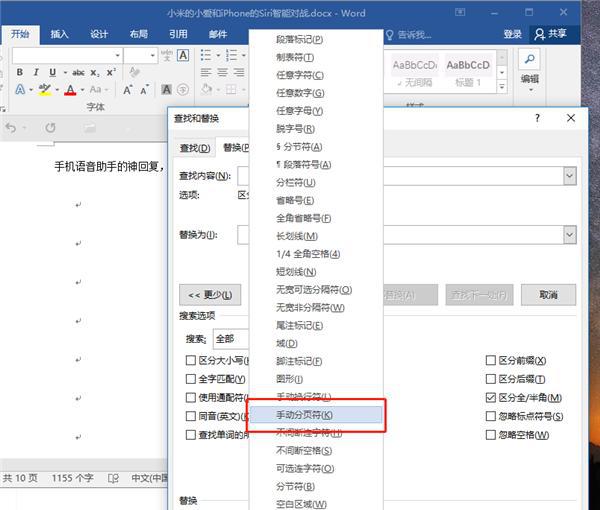
Task: Click the numbering list icon
Action: (x=231, y=55)
